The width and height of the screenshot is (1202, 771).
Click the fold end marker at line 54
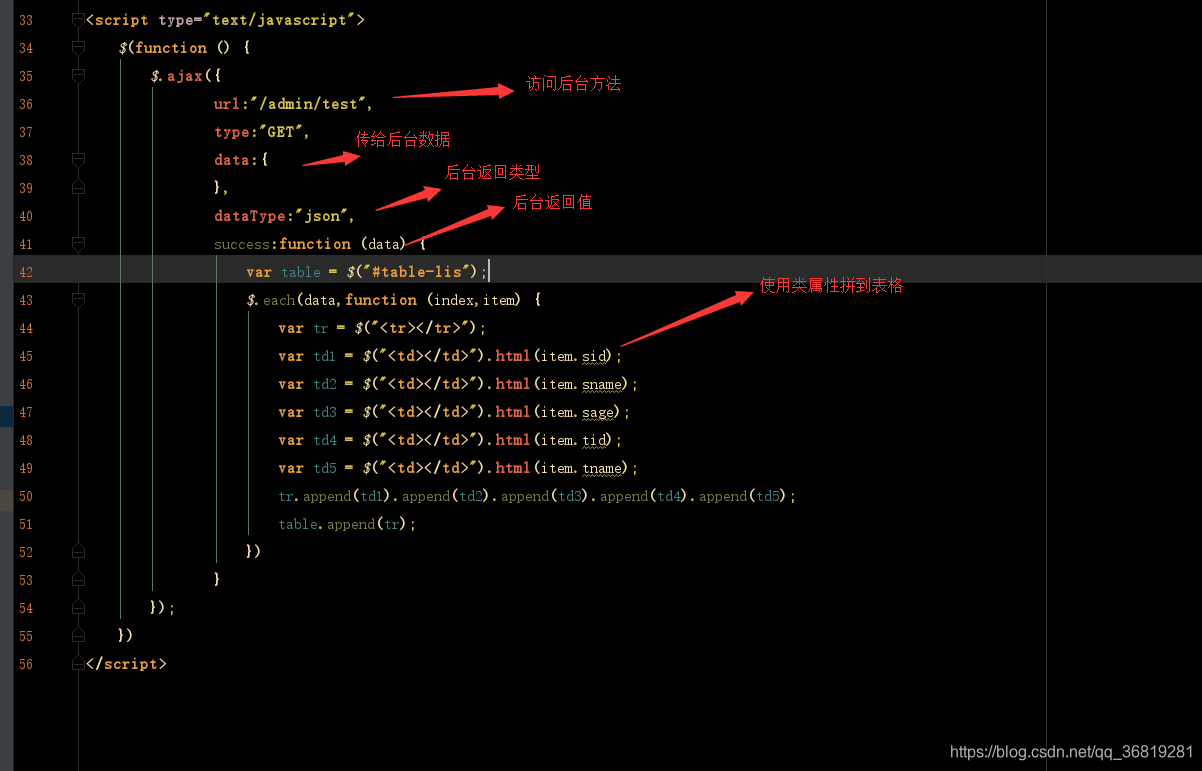pyautogui.click(x=79, y=608)
